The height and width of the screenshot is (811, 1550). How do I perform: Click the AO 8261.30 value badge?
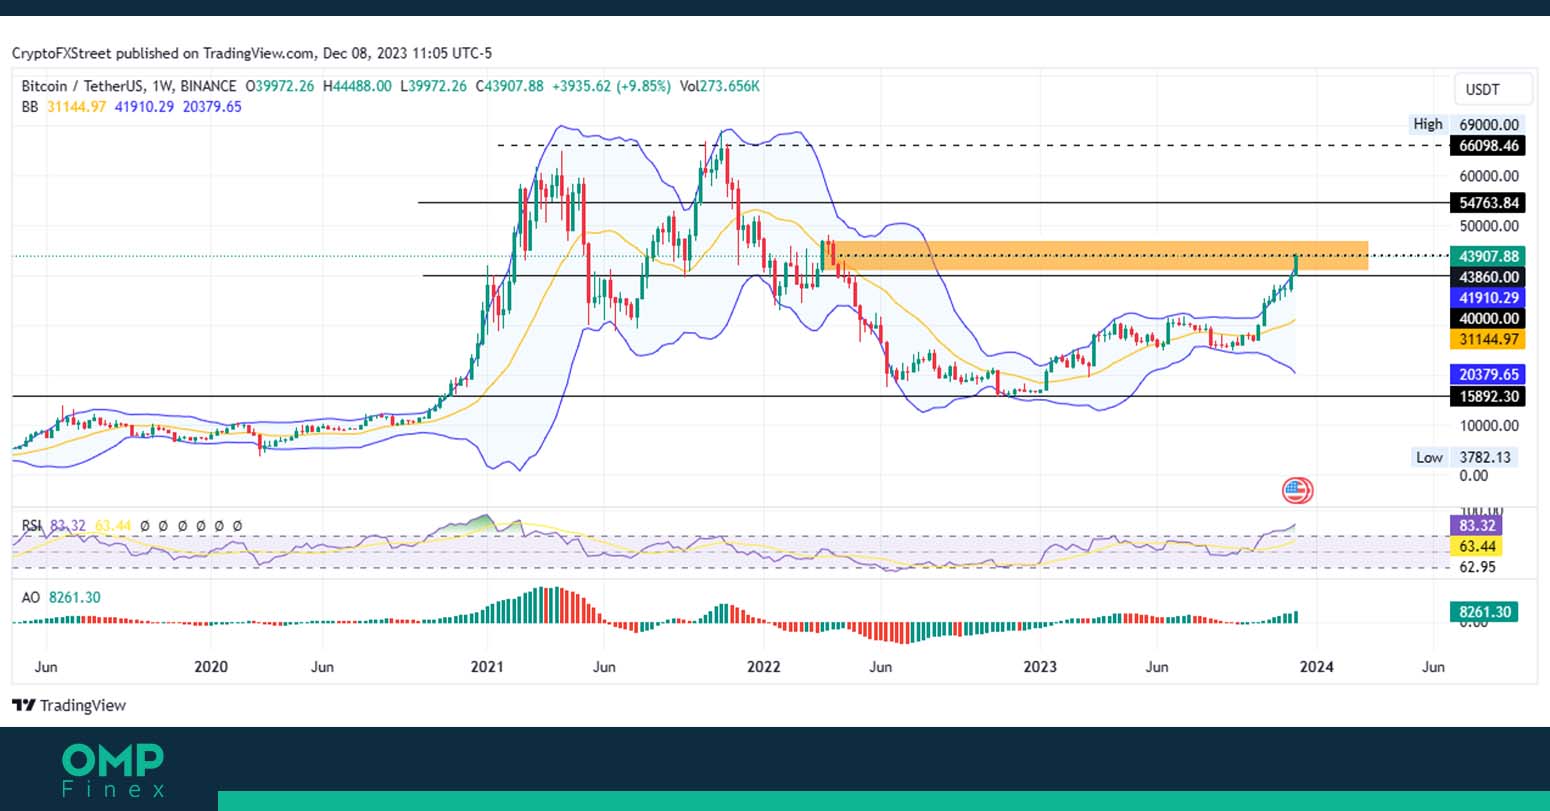click(1483, 612)
